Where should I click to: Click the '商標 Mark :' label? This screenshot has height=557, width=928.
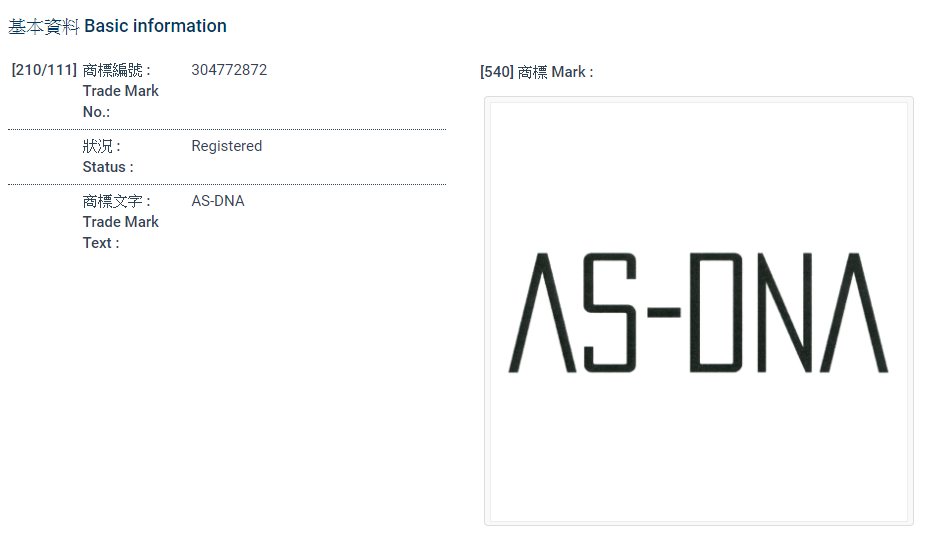[556, 72]
